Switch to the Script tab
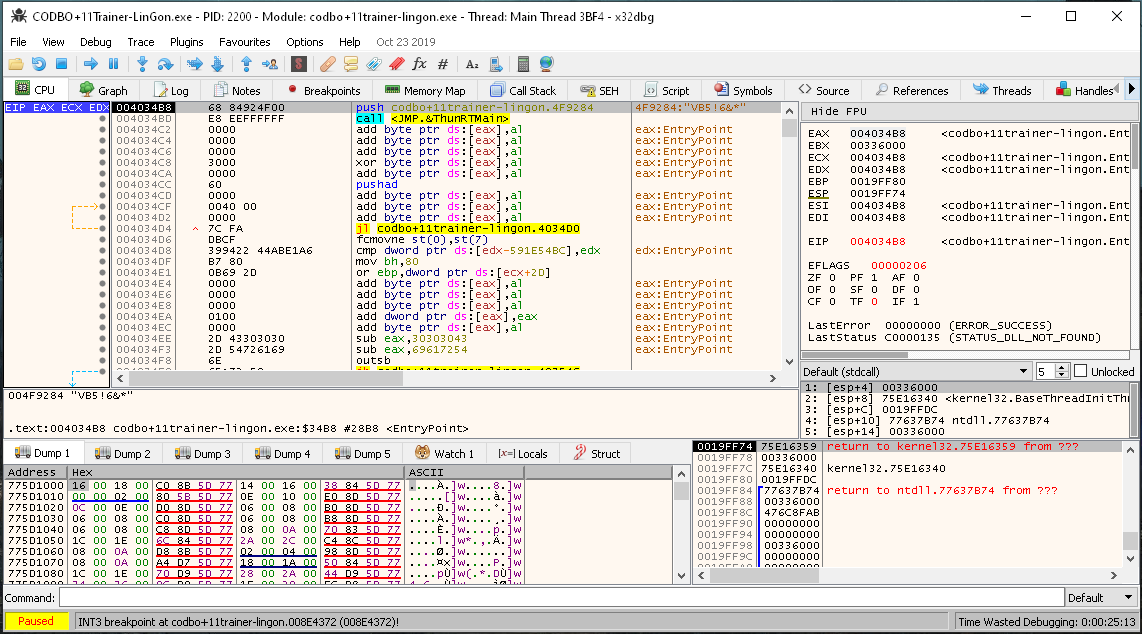 667,90
